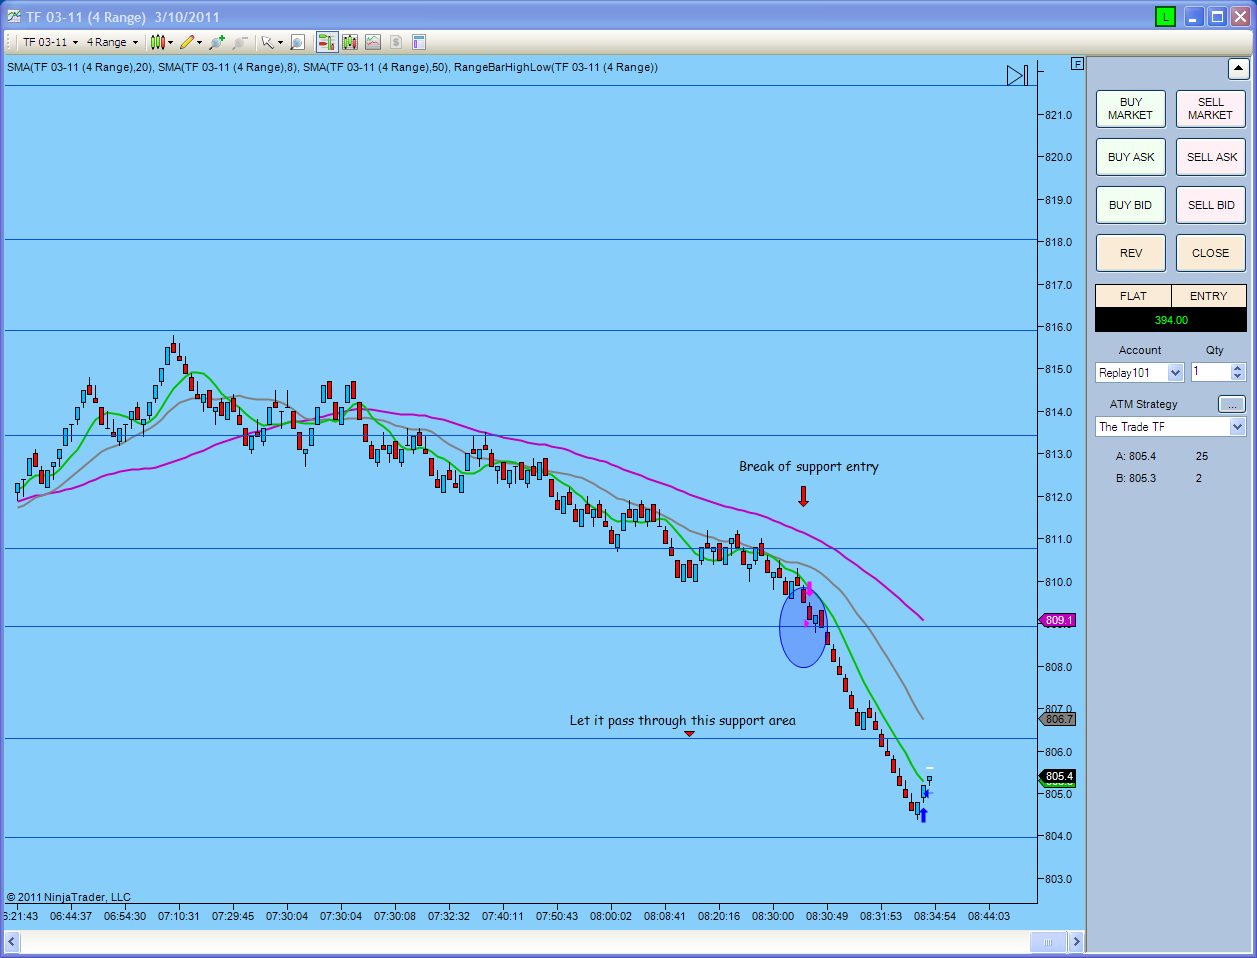This screenshot has height=958, width=1257.
Task: Click the 08:30:00 time axis label
Action: tap(773, 915)
